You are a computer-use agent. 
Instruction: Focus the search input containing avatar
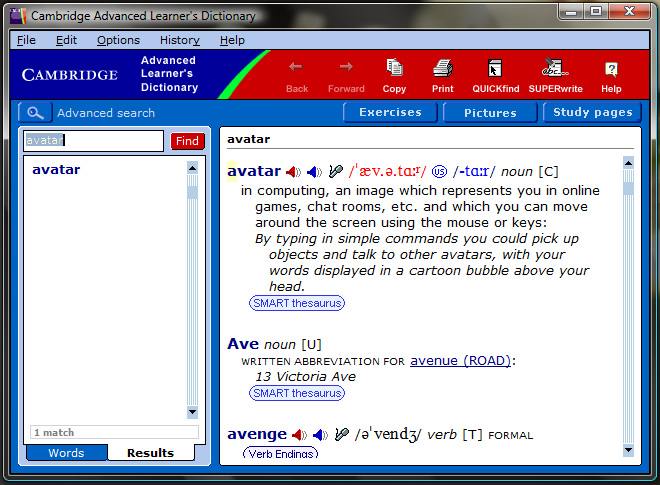pyautogui.click(x=93, y=141)
